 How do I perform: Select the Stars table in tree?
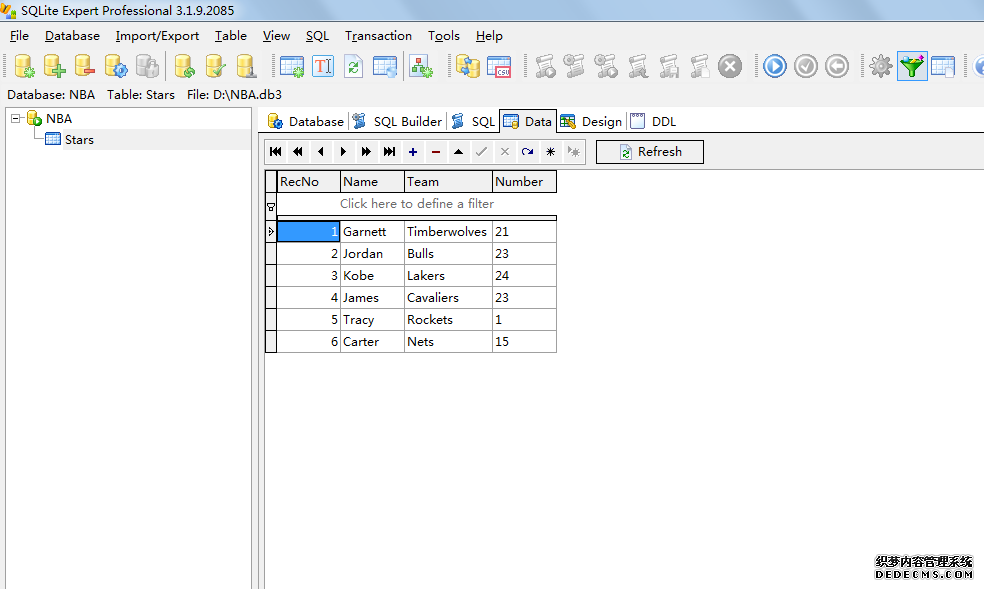pos(79,140)
